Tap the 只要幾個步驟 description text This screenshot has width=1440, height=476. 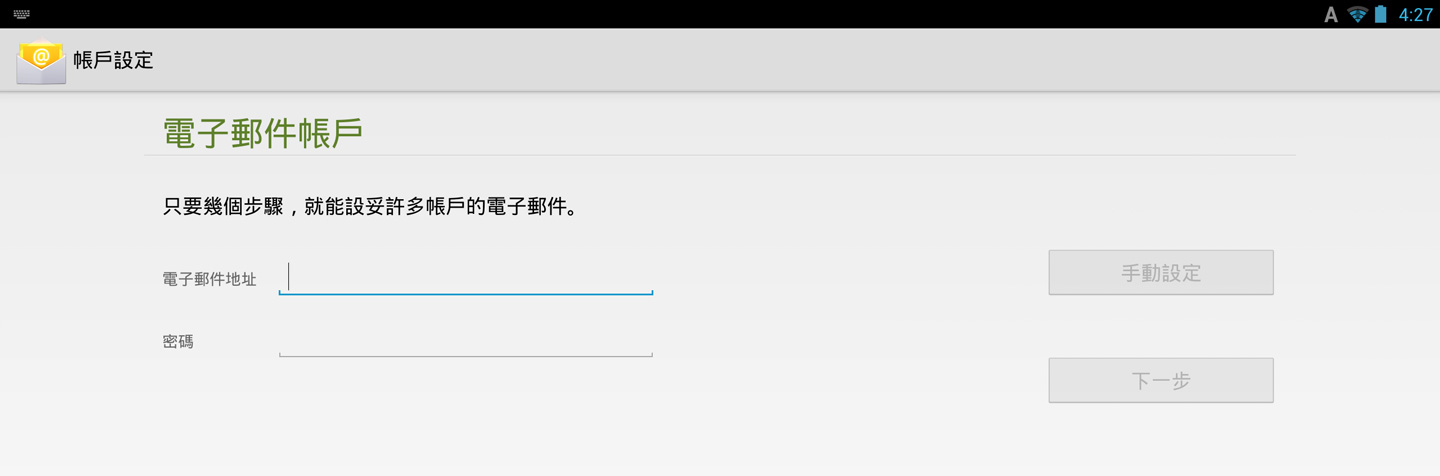(370, 207)
